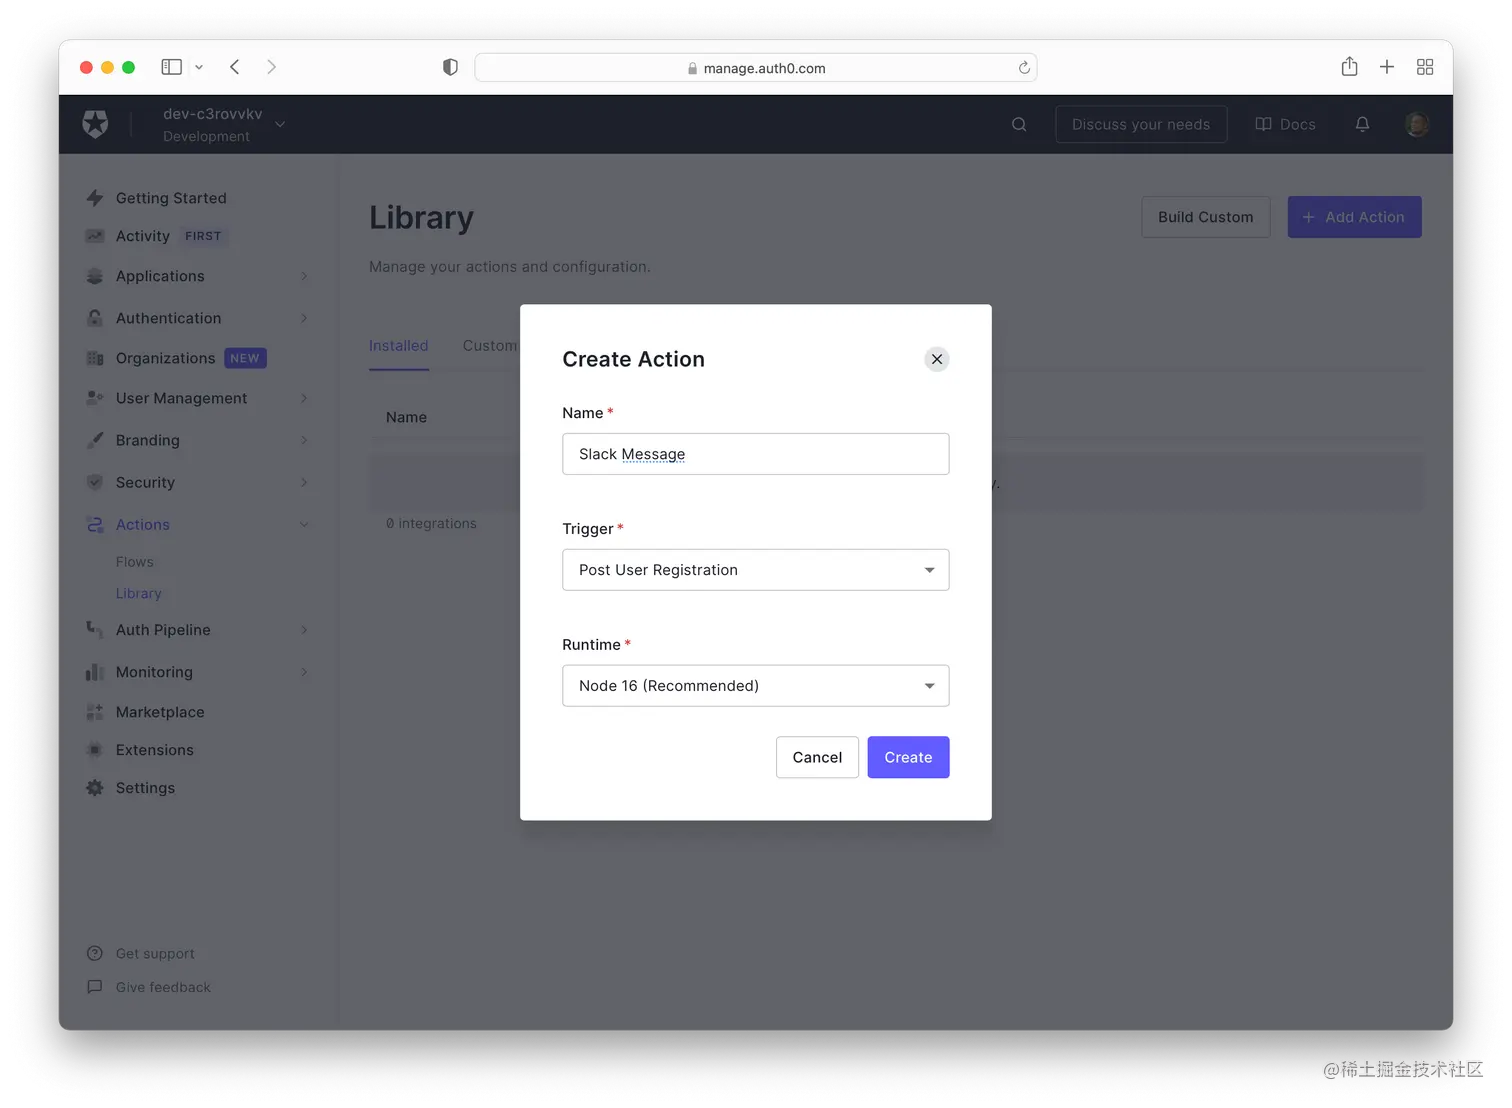Click the notification bell icon
This screenshot has height=1108, width=1512.
[1362, 123]
